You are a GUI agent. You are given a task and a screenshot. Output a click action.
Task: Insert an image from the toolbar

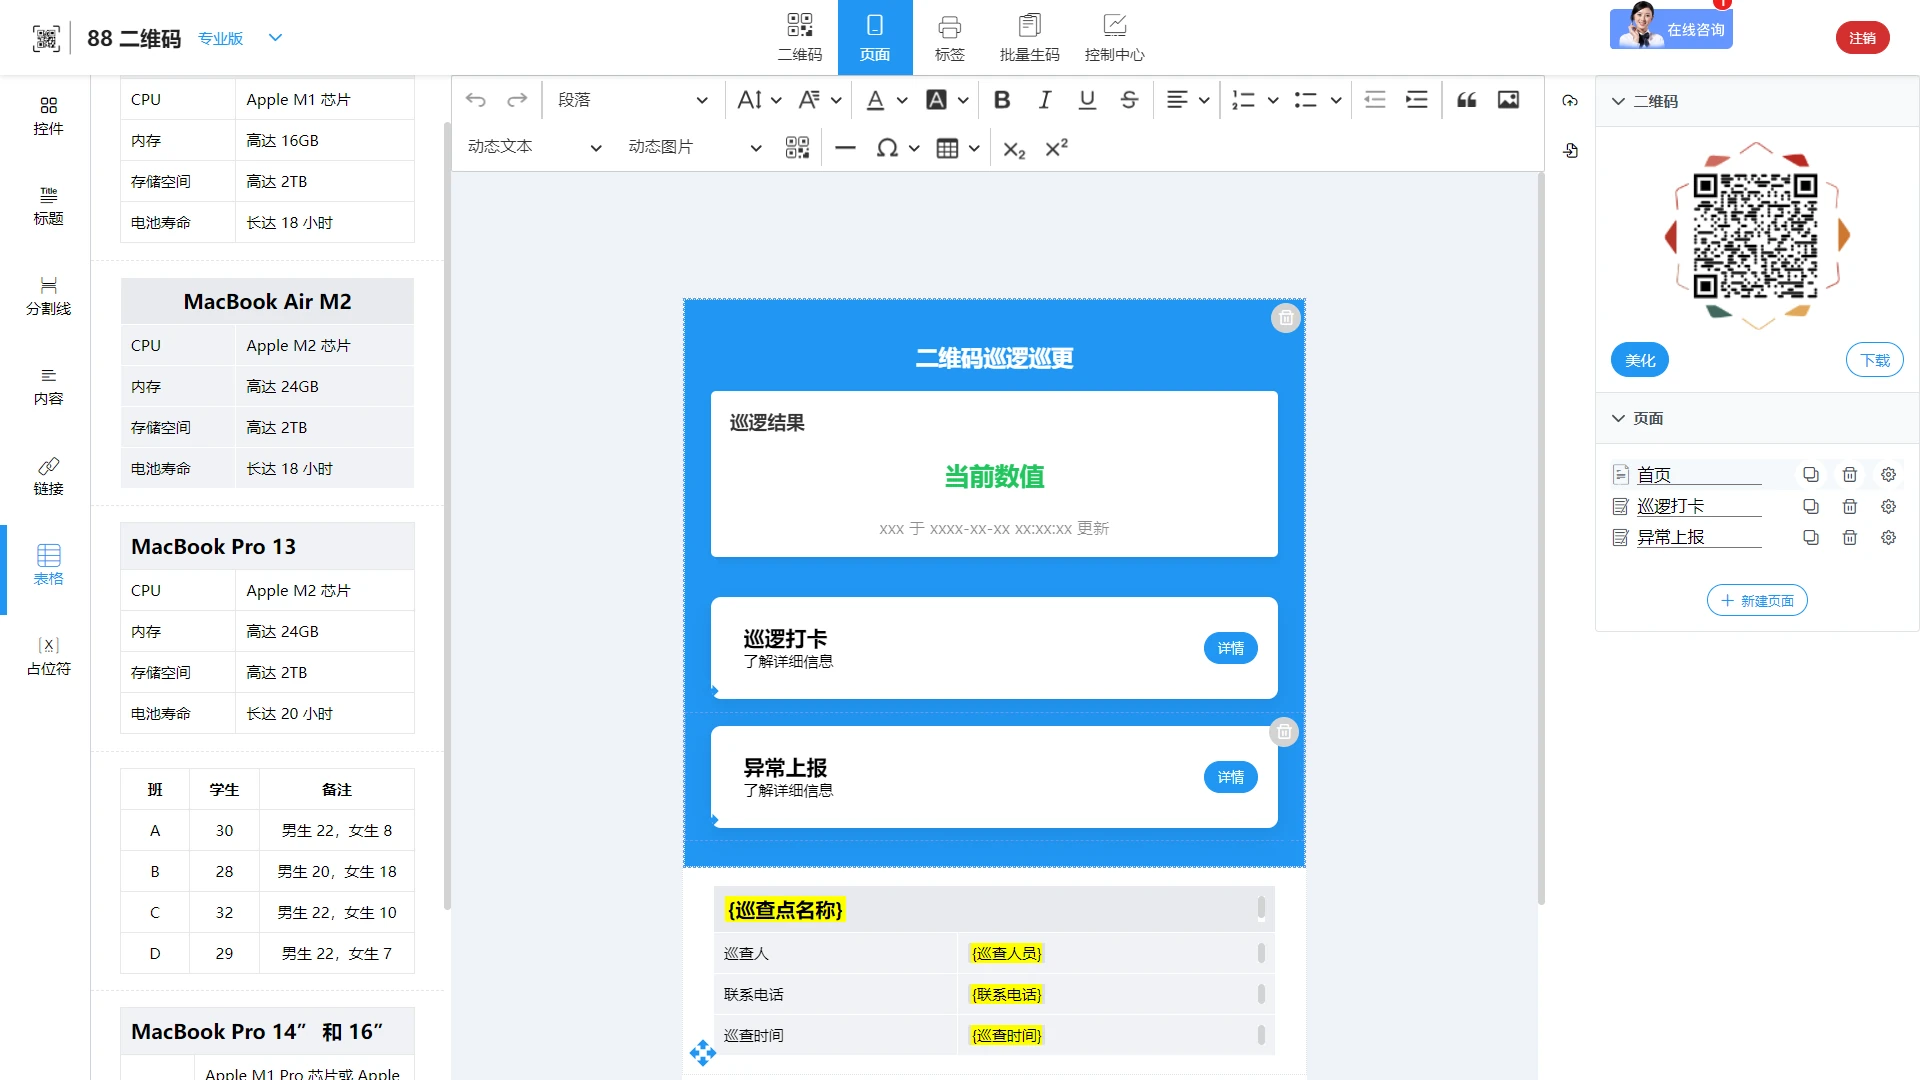click(x=1508, y=100)
